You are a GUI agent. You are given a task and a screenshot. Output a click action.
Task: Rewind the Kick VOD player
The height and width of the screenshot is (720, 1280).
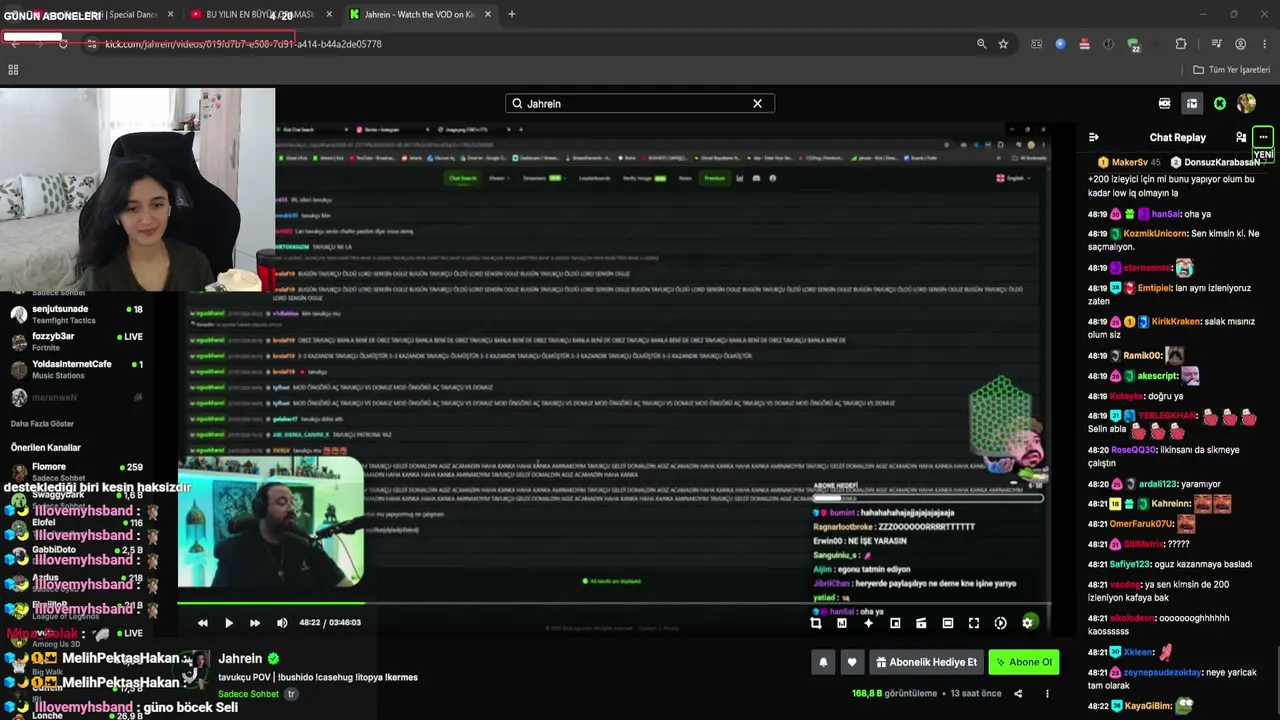[203, 623]
